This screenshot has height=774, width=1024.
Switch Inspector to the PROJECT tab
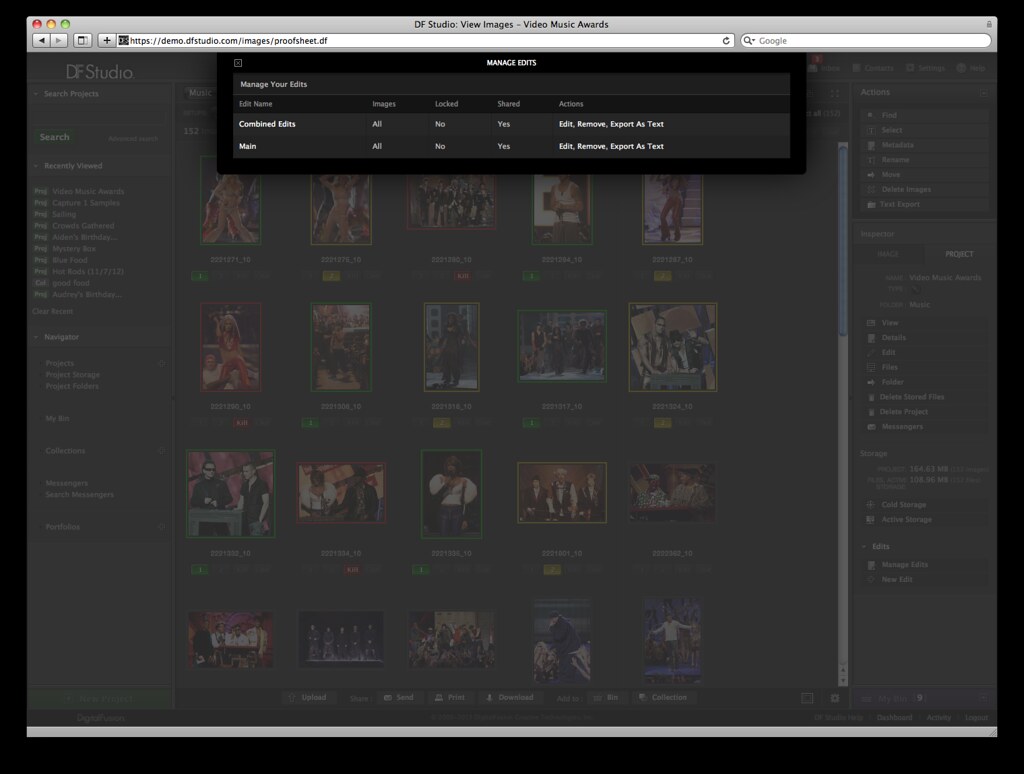(959, 254)
